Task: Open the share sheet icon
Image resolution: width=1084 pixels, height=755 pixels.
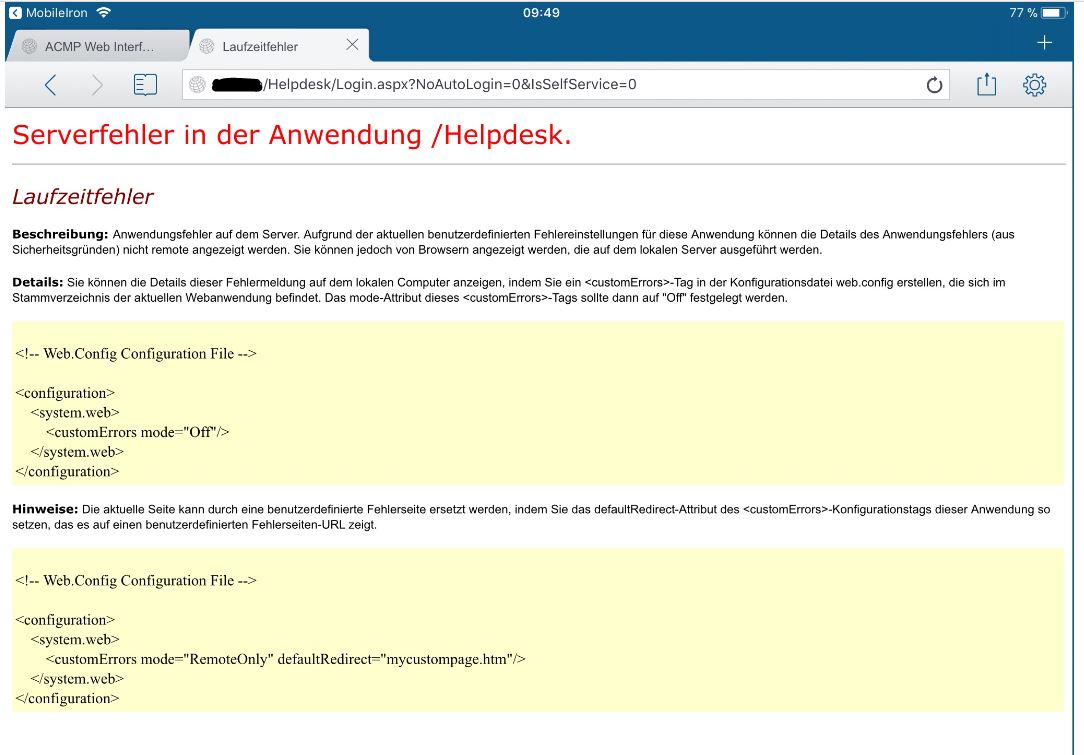Action: tap(986, 84)
